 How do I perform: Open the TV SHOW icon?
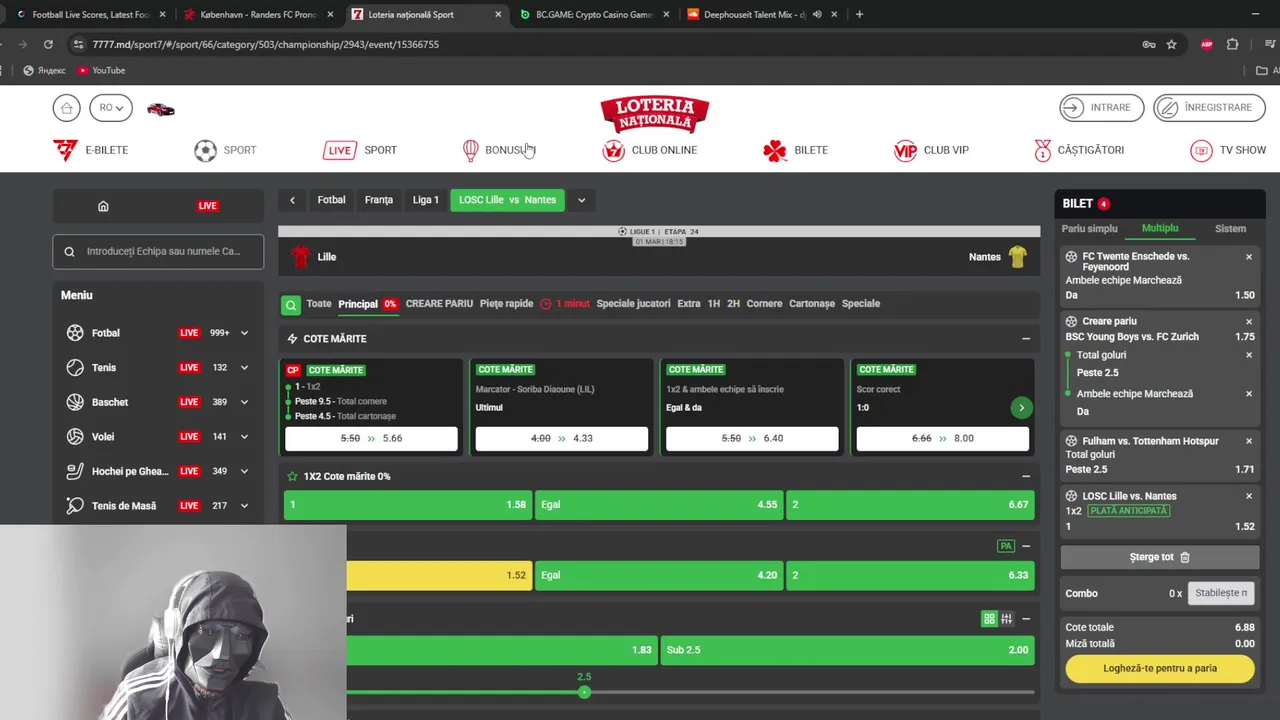[x=1201, y=150]
